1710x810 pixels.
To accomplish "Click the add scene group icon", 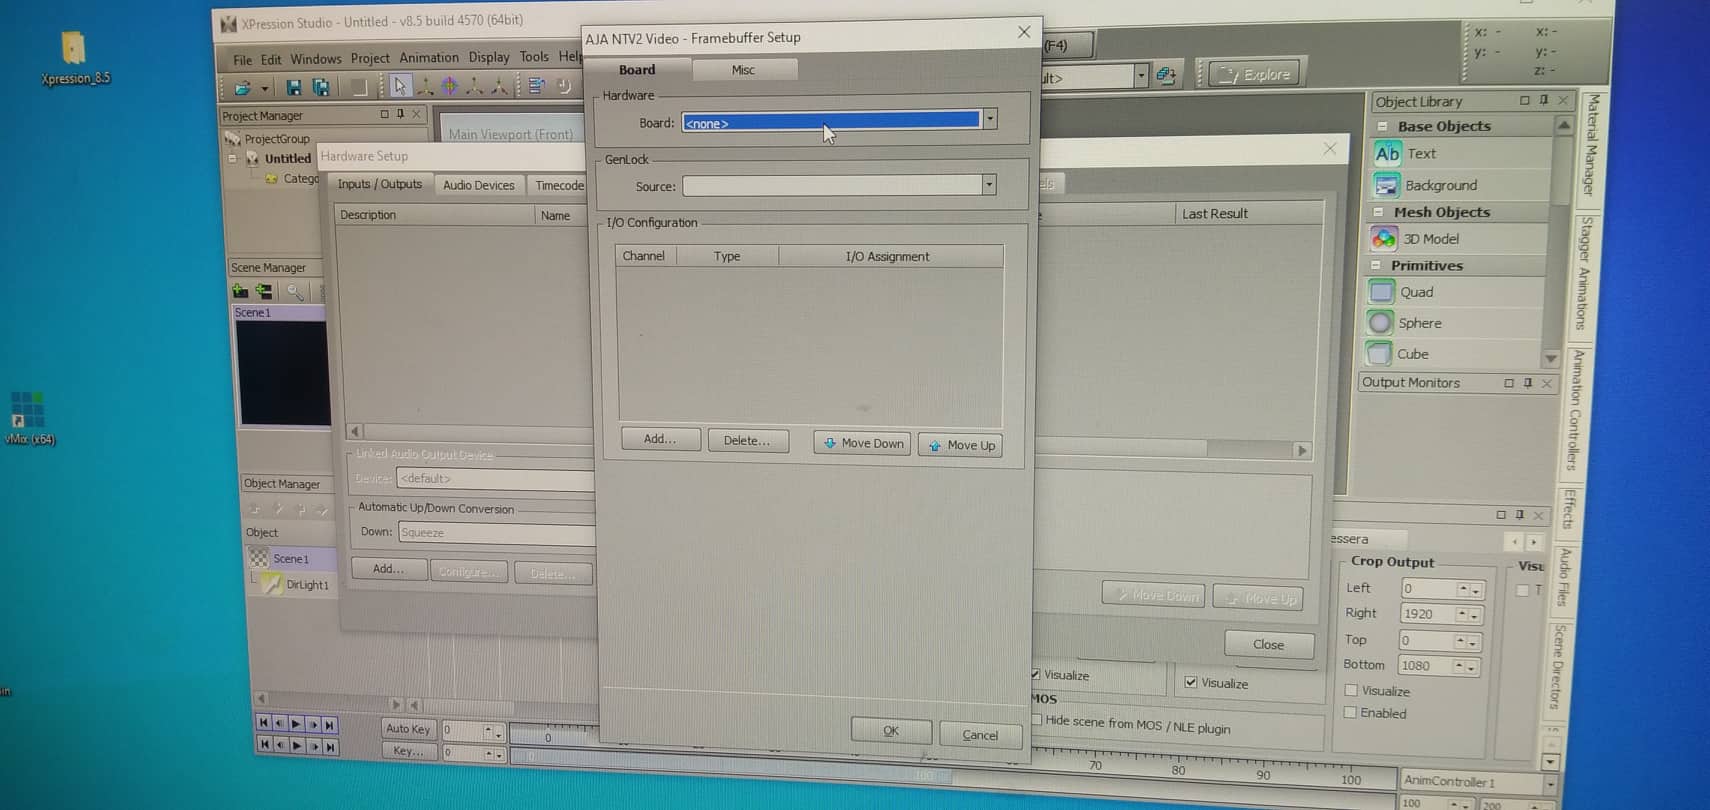I will 264,291.
